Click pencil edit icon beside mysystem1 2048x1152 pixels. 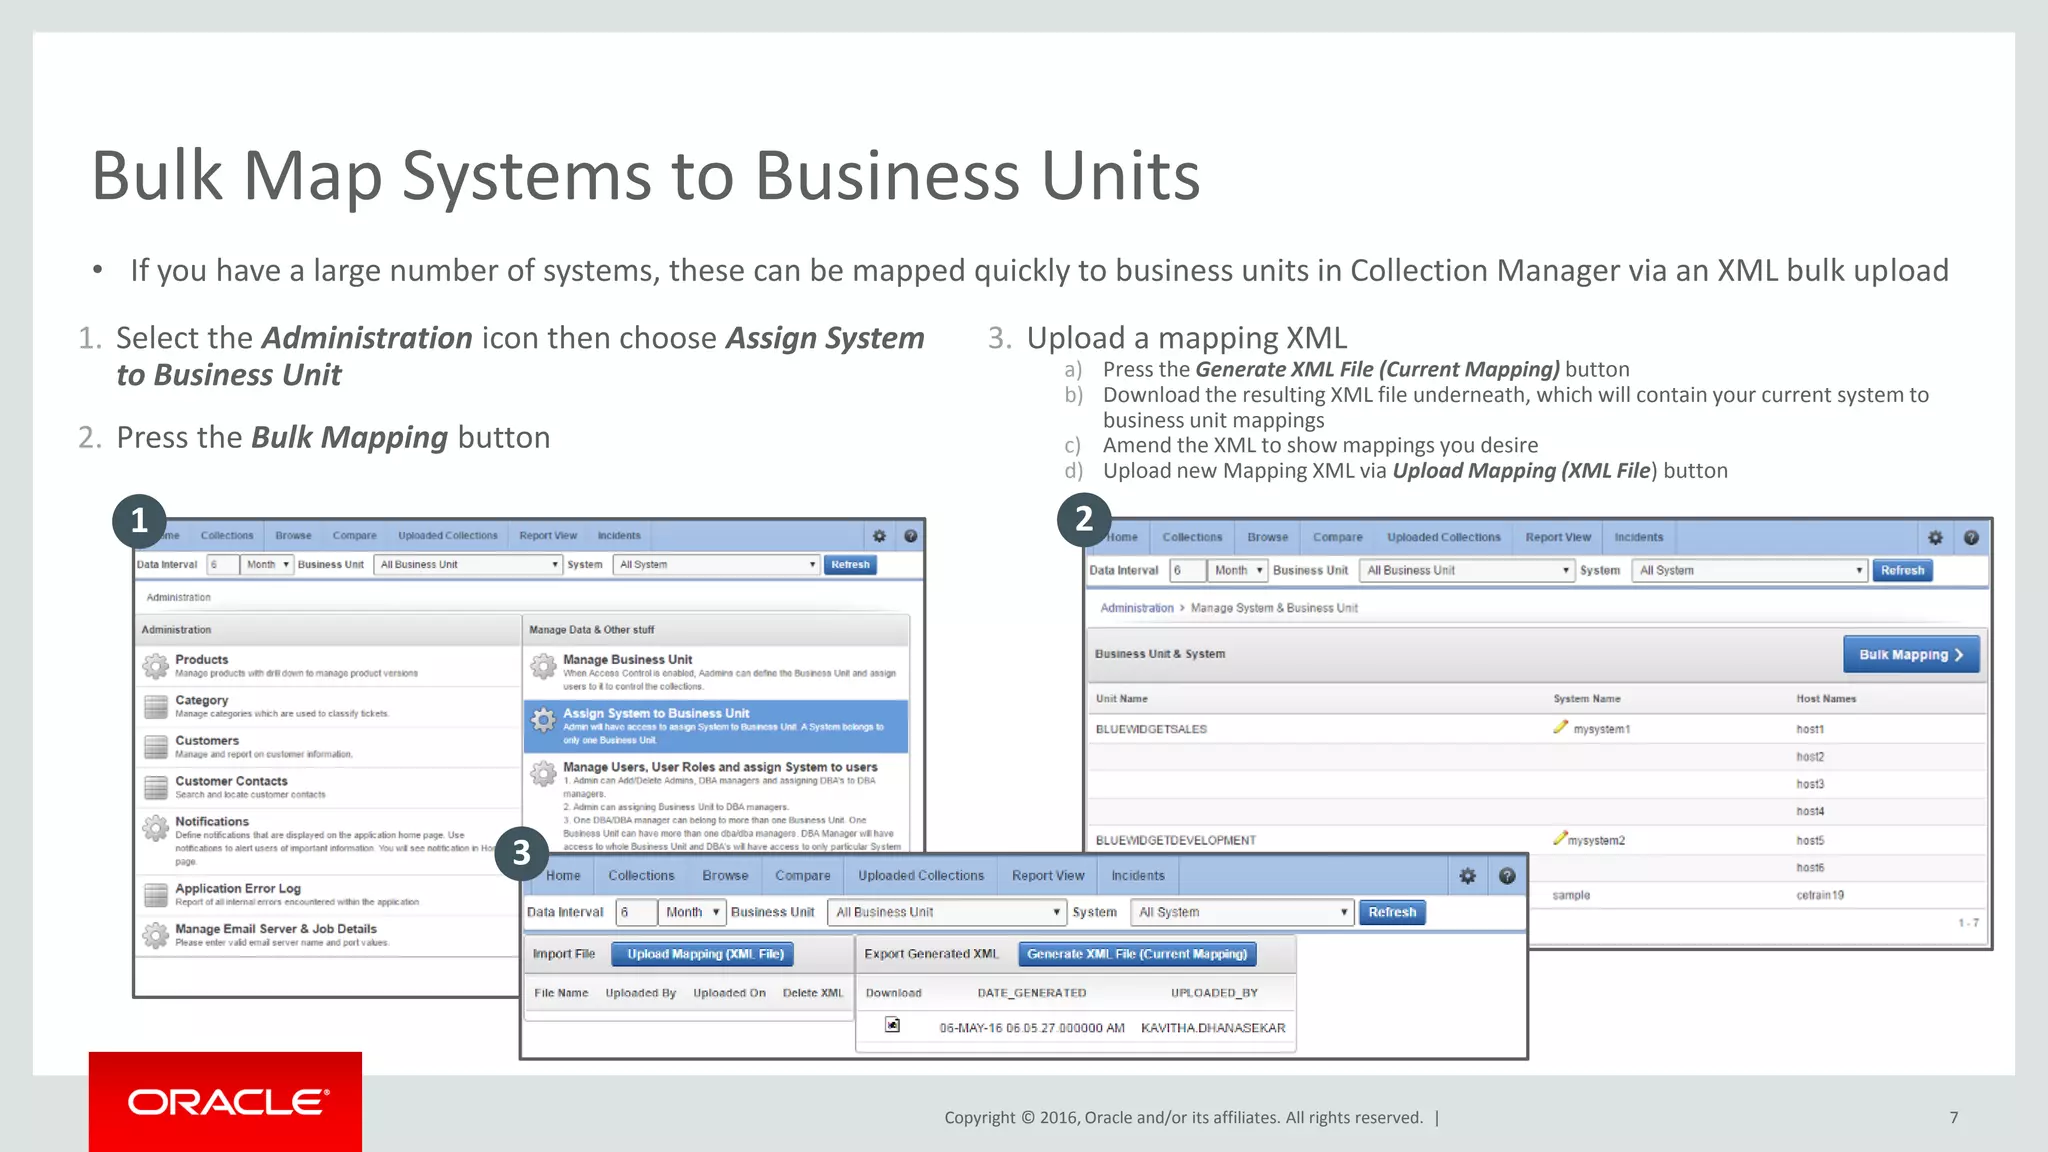(x=1560, y=727)
